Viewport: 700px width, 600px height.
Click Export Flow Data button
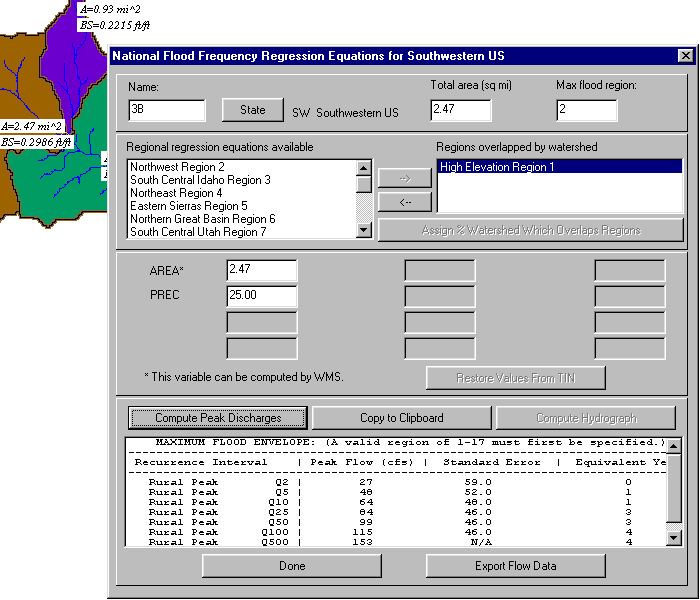click(515, 566)
